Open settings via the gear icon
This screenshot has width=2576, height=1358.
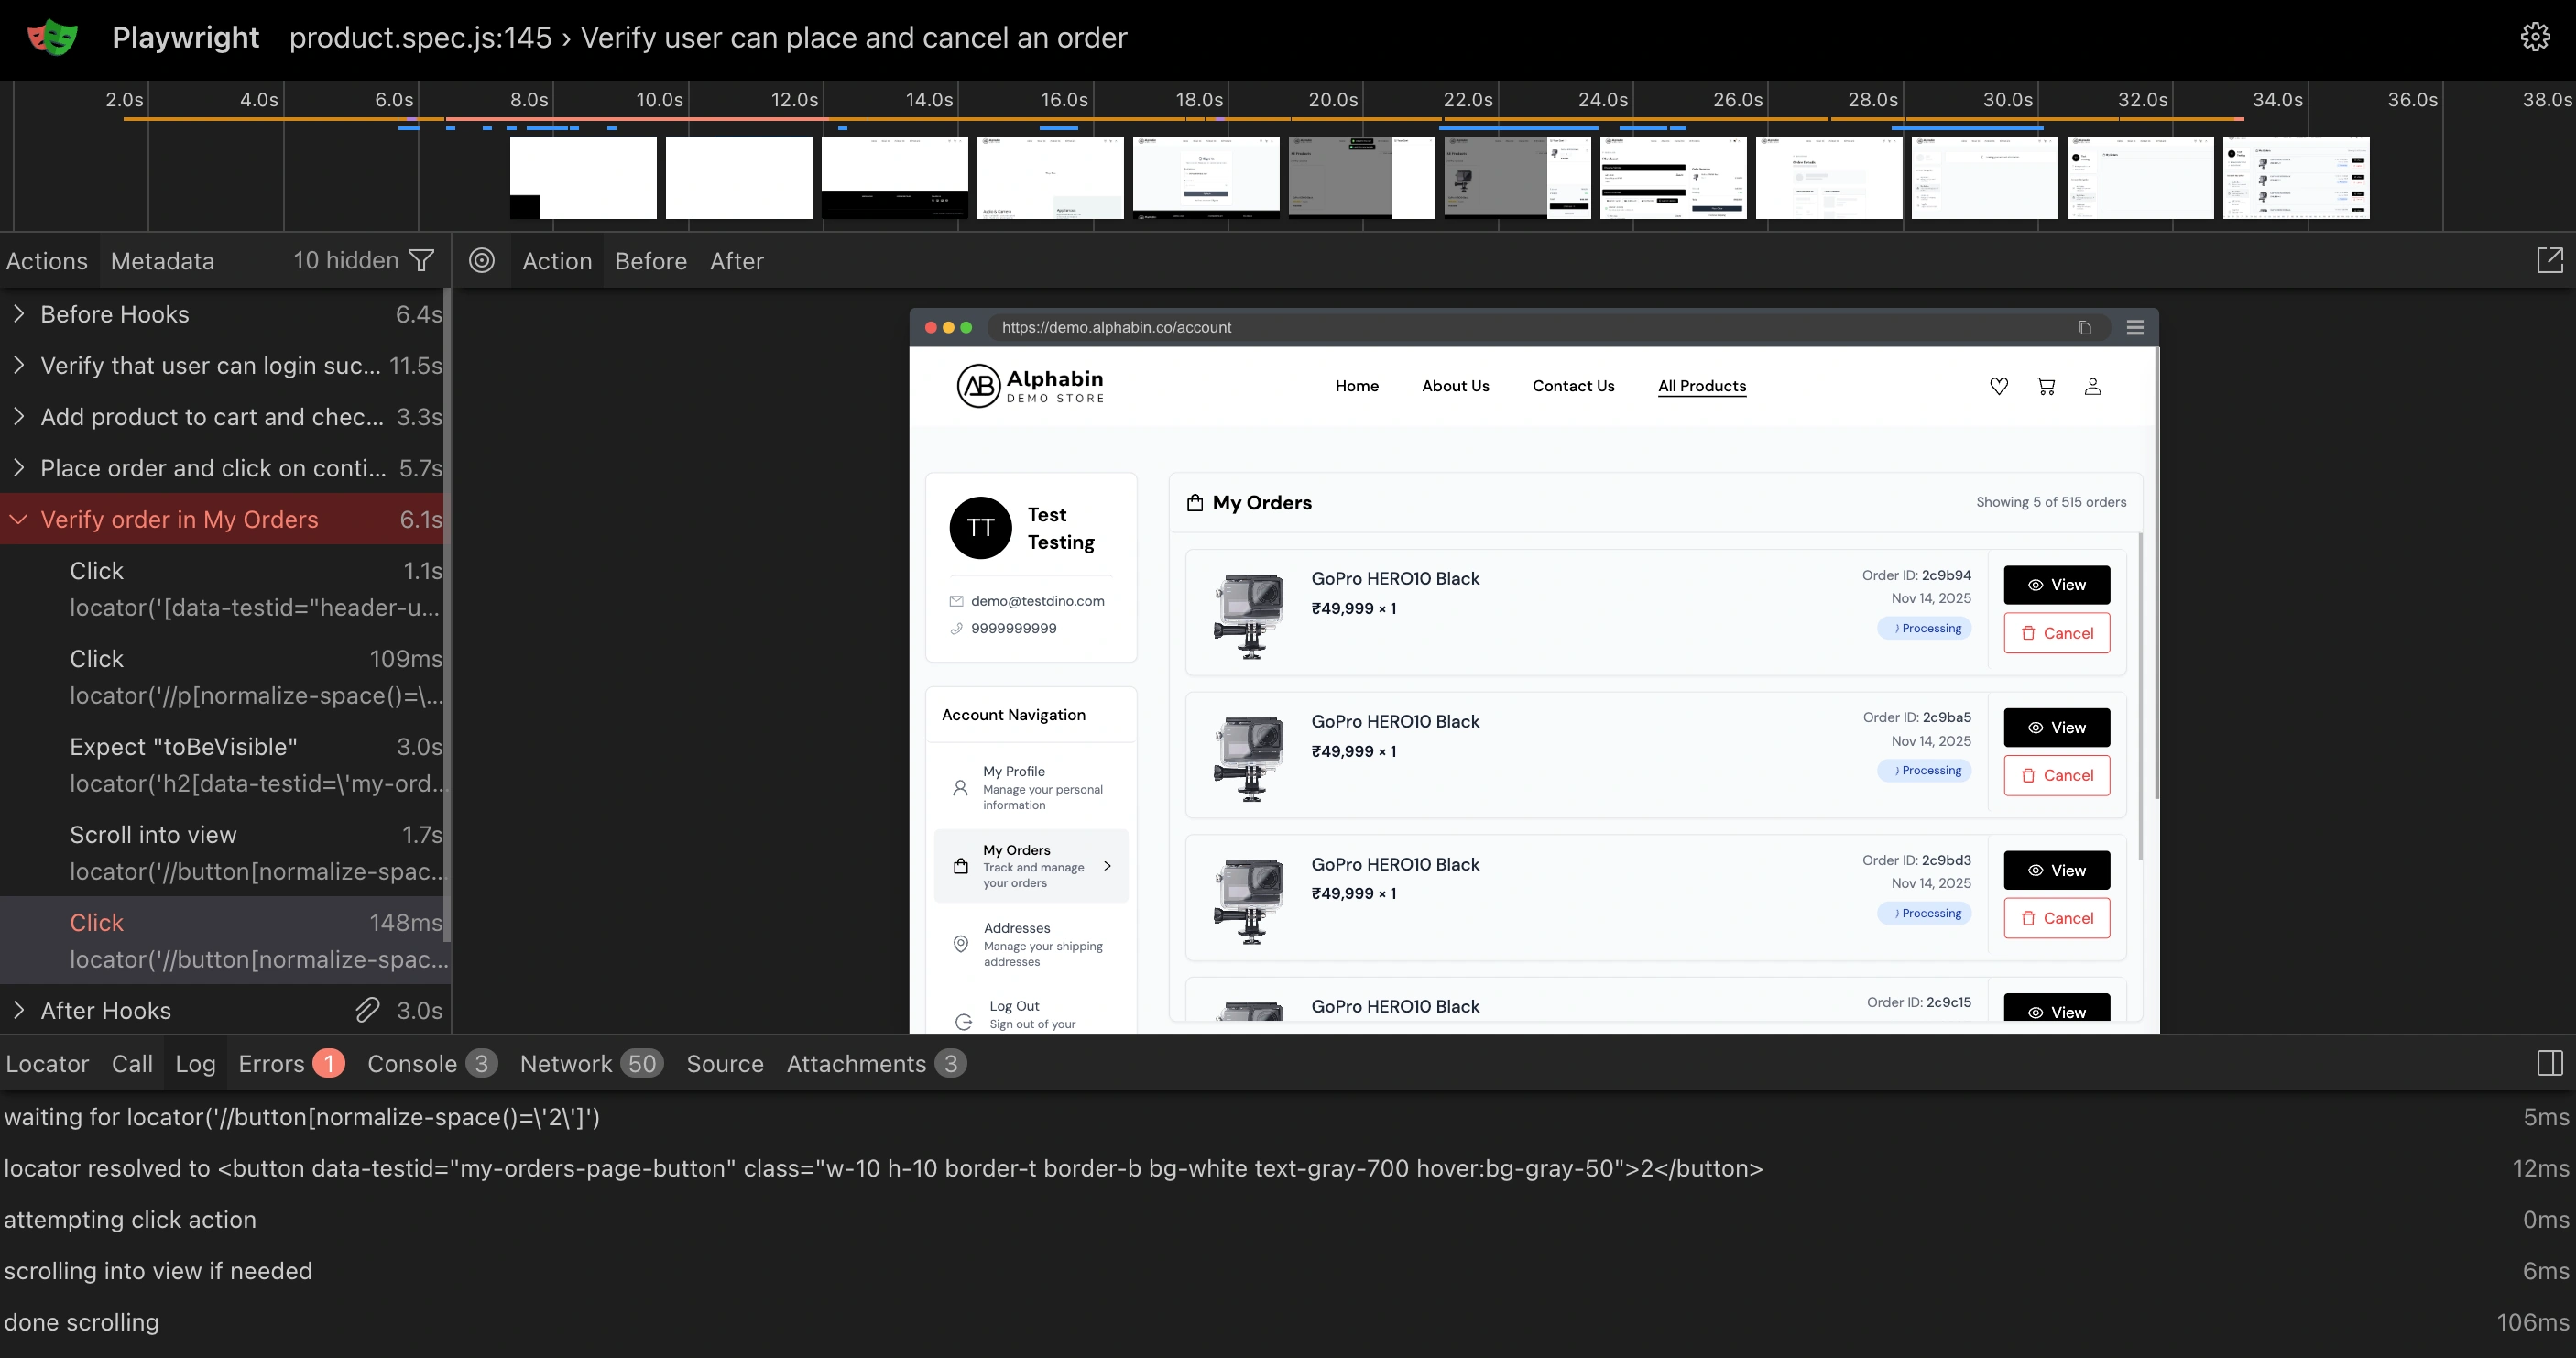click(x=2537, y=36)
